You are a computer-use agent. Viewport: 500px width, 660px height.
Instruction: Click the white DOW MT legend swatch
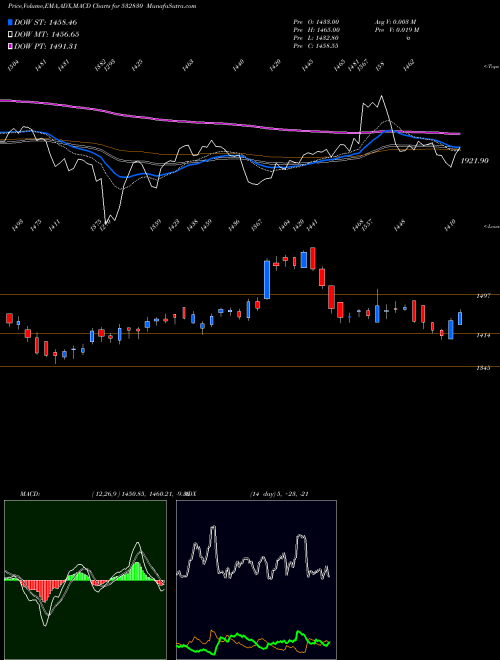(x=11, y=34)
